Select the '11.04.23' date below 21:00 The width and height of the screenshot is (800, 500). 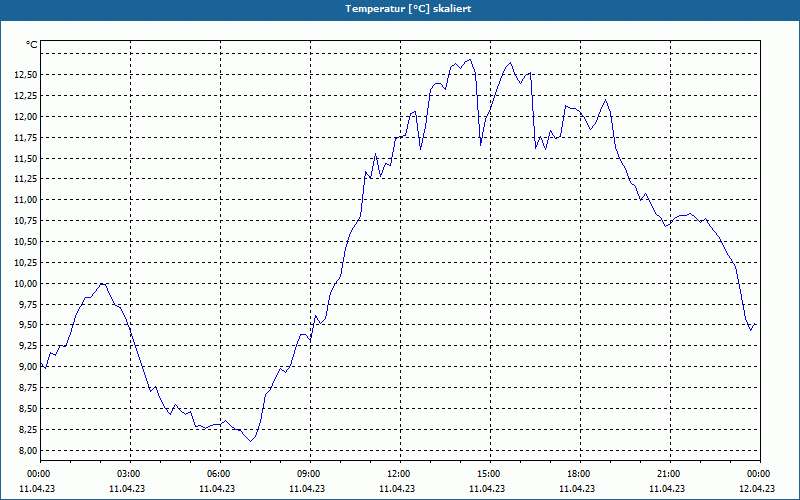coord(667,489)
